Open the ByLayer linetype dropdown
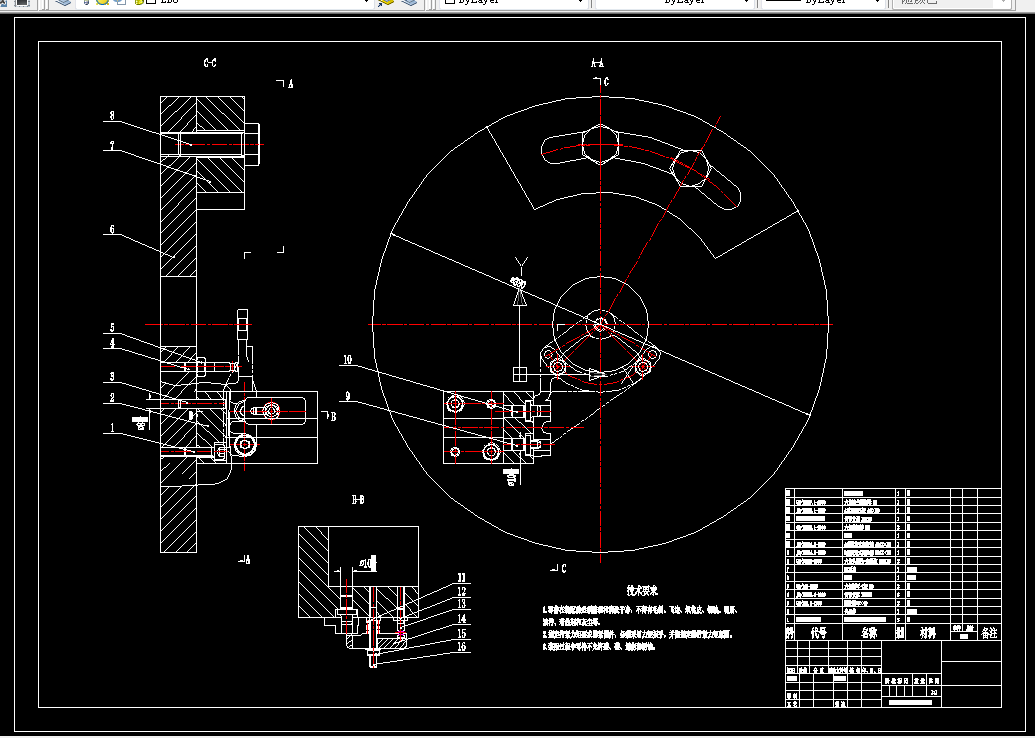 (x=673, y=2)
